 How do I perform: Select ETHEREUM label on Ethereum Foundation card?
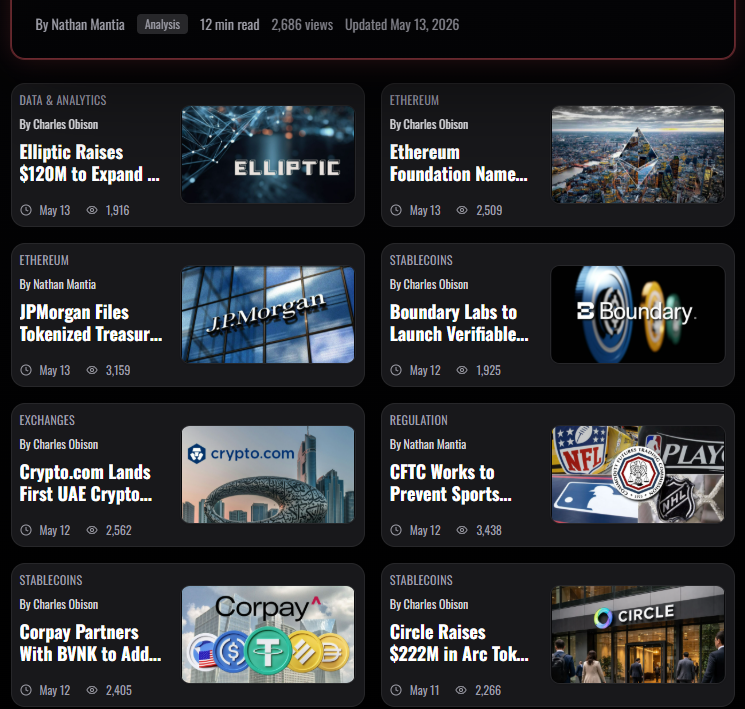[x=414, y=100]
